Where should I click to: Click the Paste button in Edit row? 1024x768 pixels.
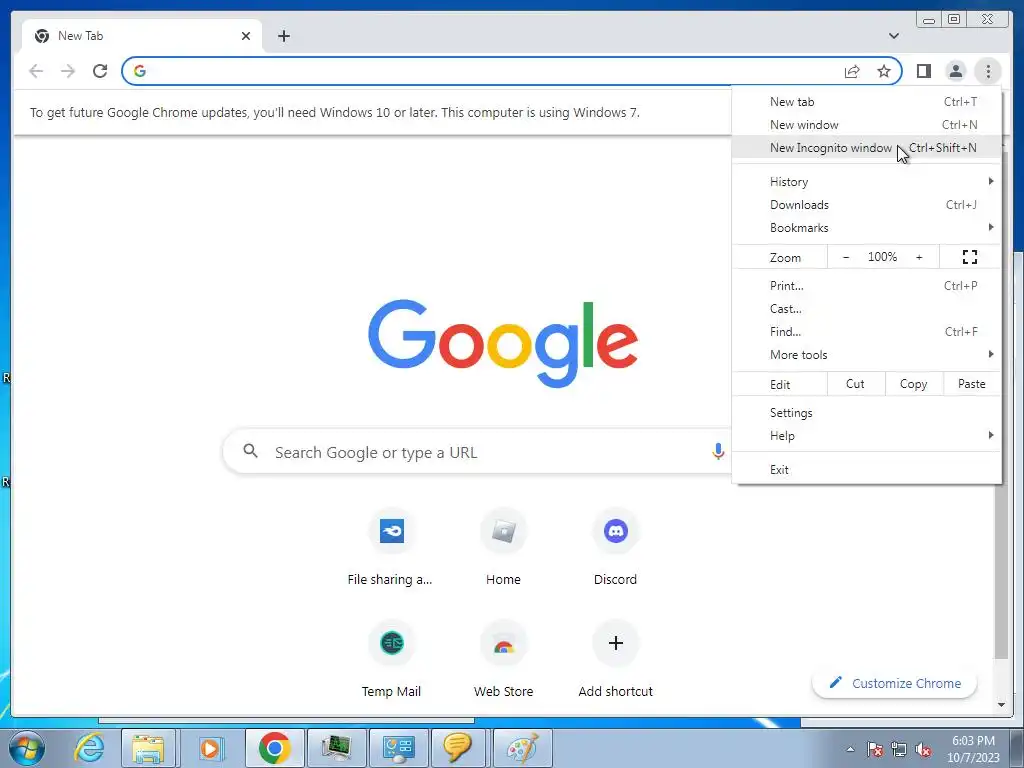[x=972, y=384]
